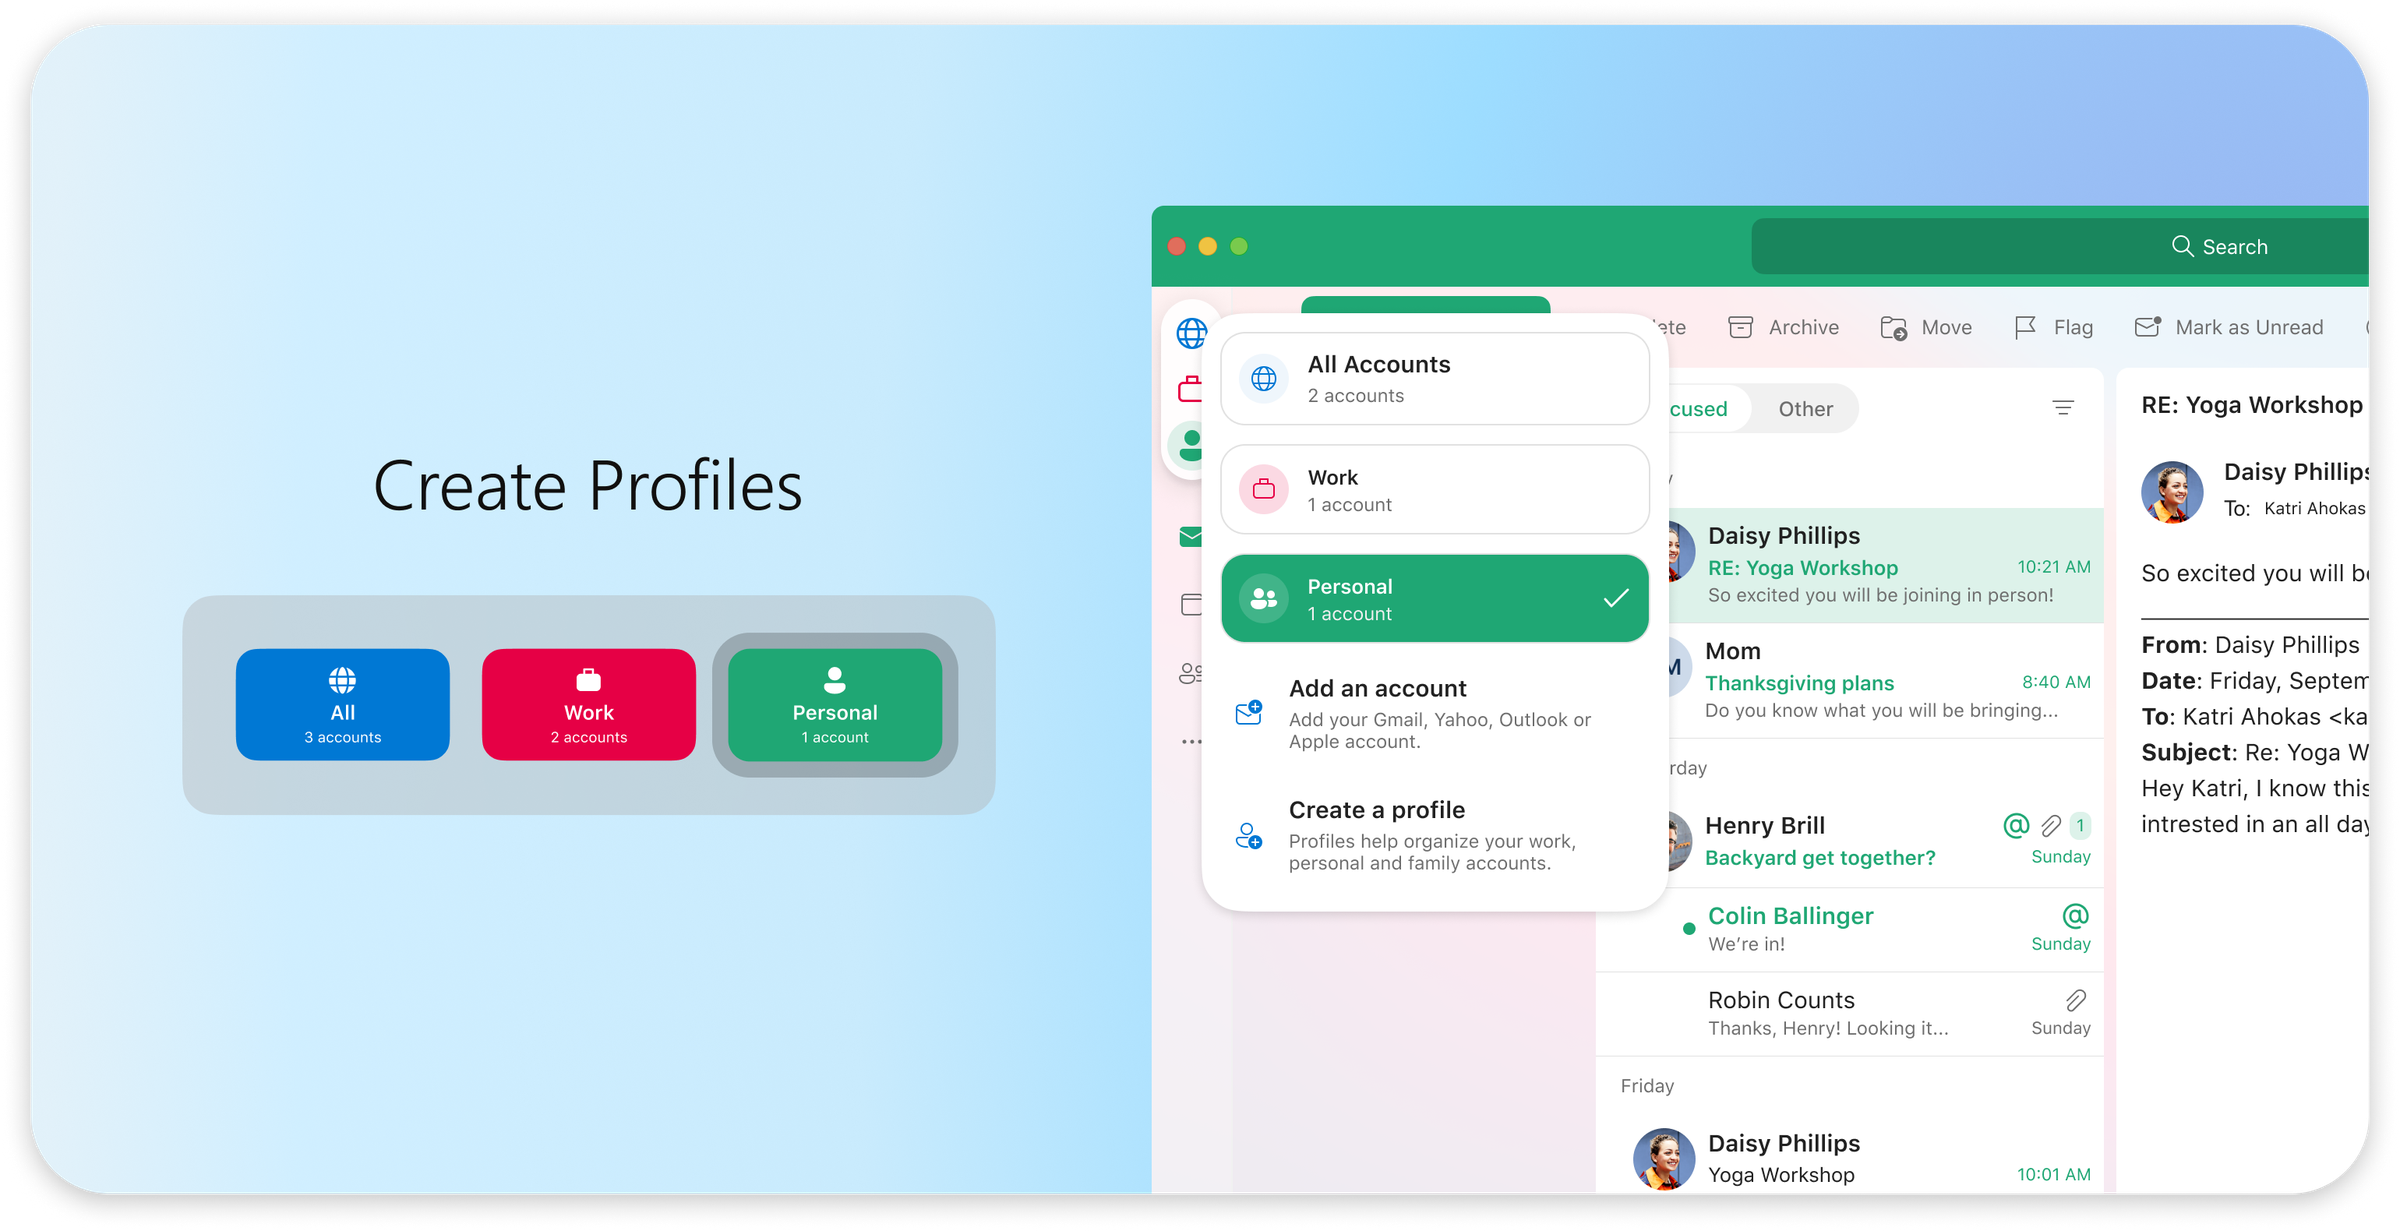This screenshot has height=1231, width=2400.
Task: Switch to the Other inbox tab
Action: pos(1807,408)
